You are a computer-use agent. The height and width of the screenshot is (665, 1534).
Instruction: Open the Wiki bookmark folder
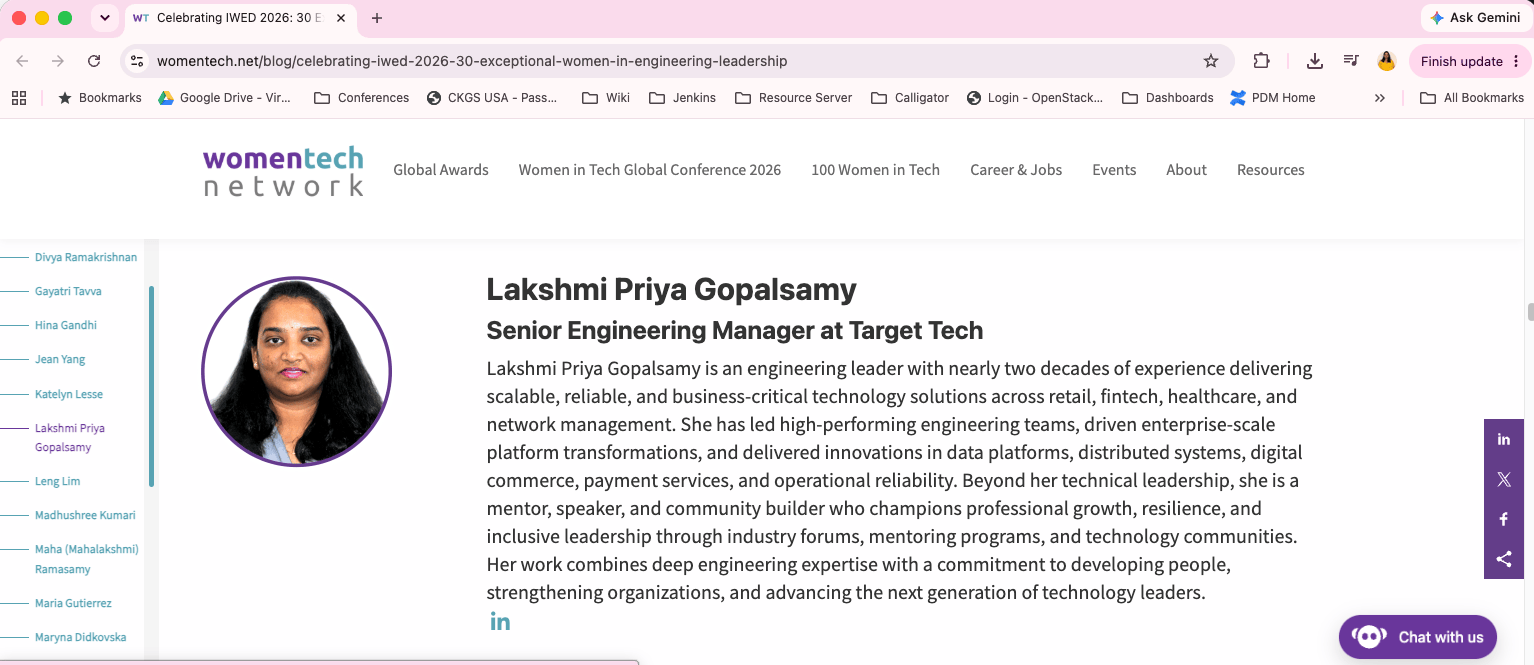click(606, 97)
